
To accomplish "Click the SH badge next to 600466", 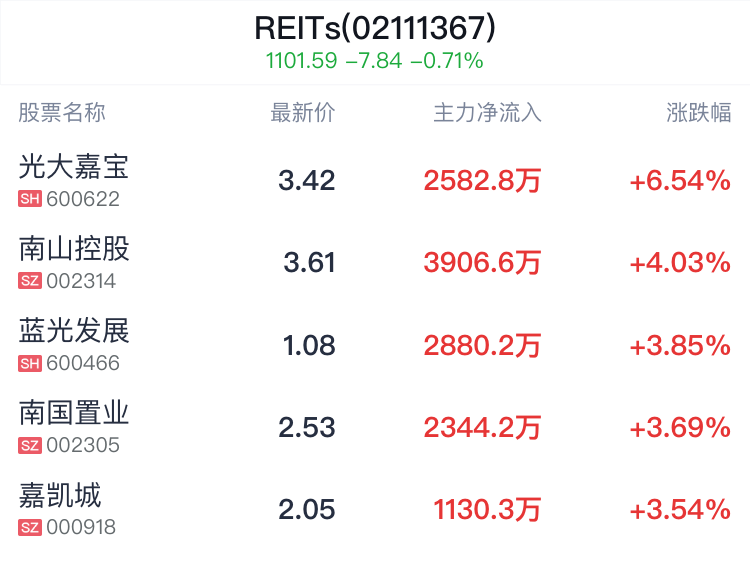I will [x=30, y=363].
